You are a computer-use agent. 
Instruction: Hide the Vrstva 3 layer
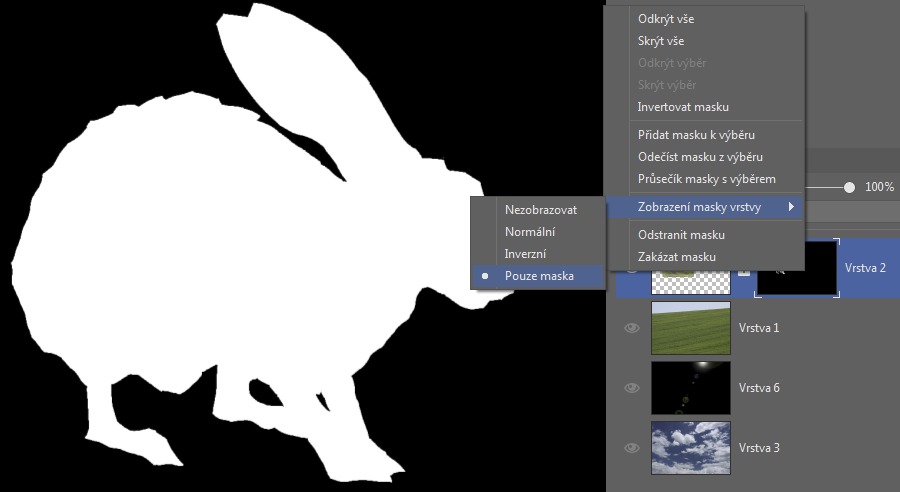(631, 448)
